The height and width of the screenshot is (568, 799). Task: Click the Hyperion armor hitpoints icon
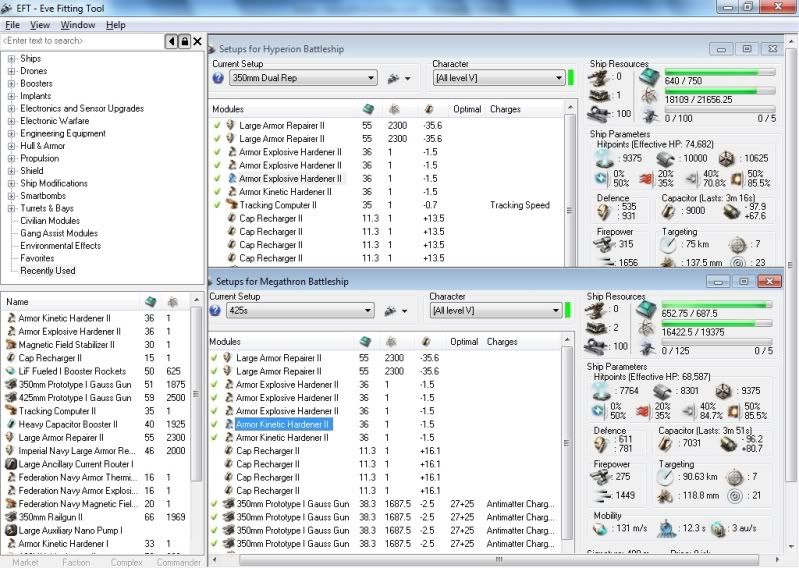[x=665, y=159]
